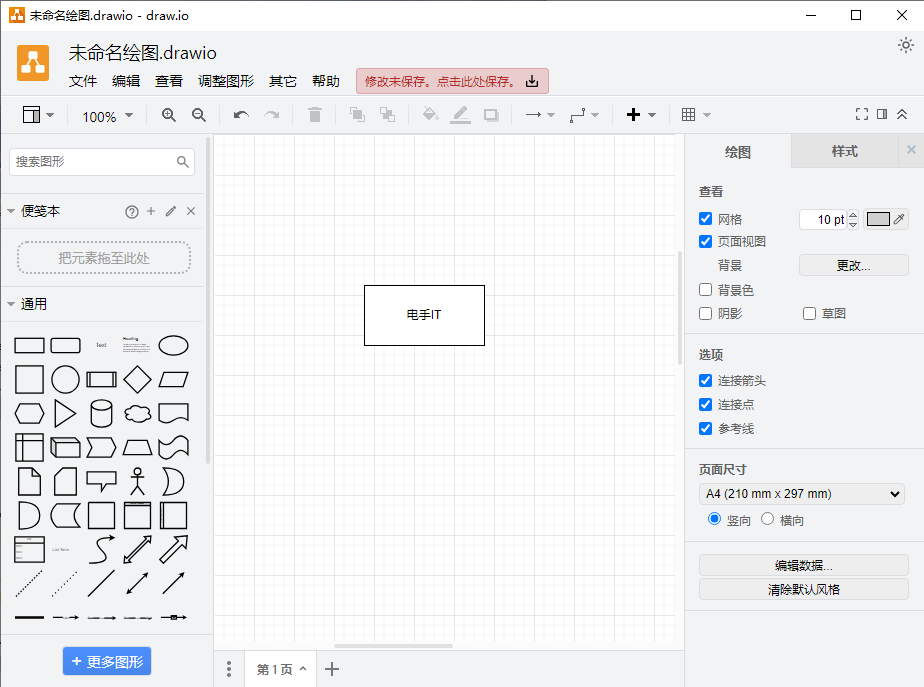The height and width of the screenshot is (687, 924).
Task: Select the actor stick-figure shape
Action: tap(137, 481)
